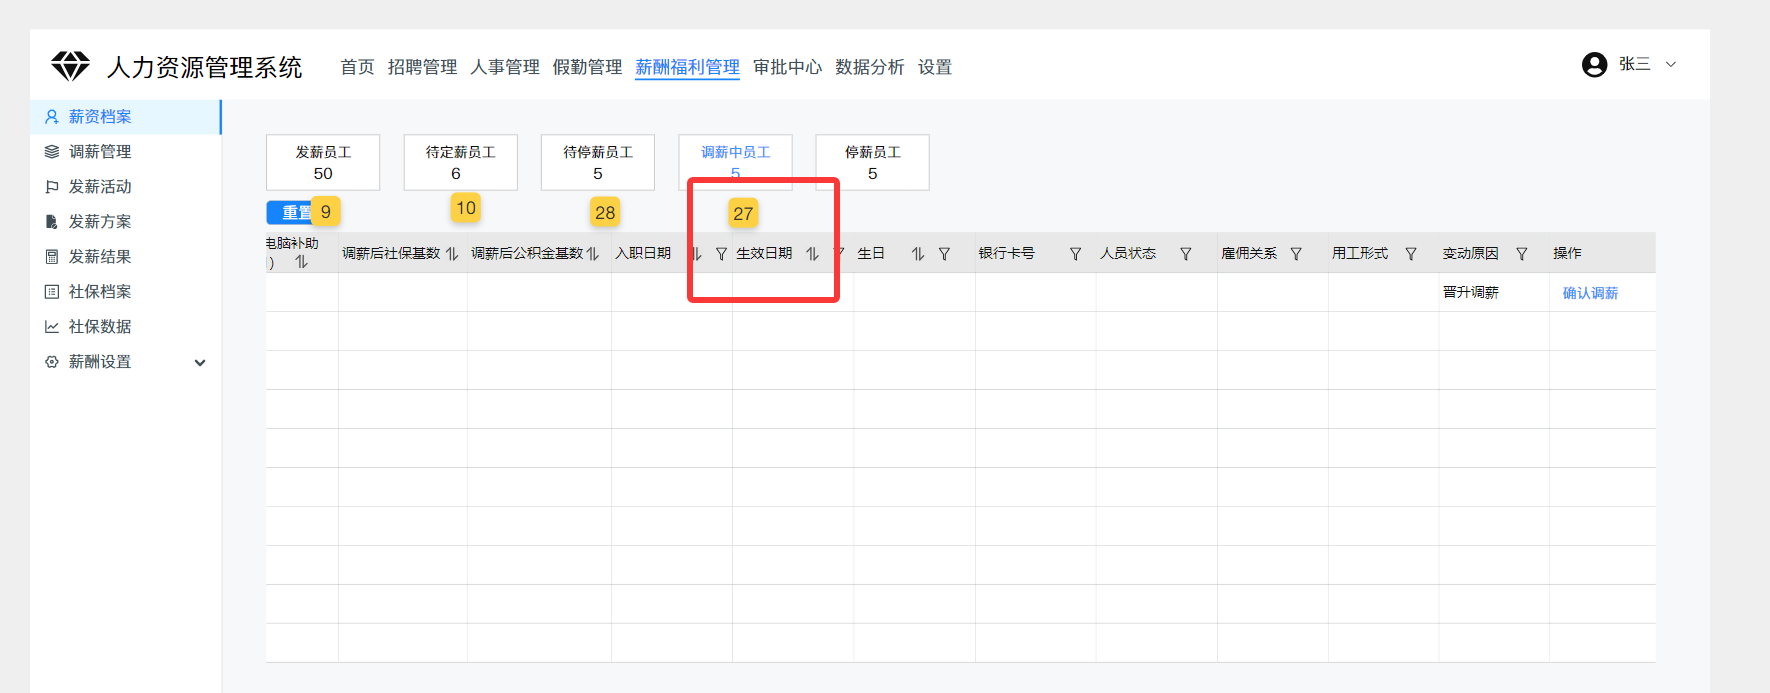
Task: Click the 确认调薪 link
Action: click(x=1590, y=293)
